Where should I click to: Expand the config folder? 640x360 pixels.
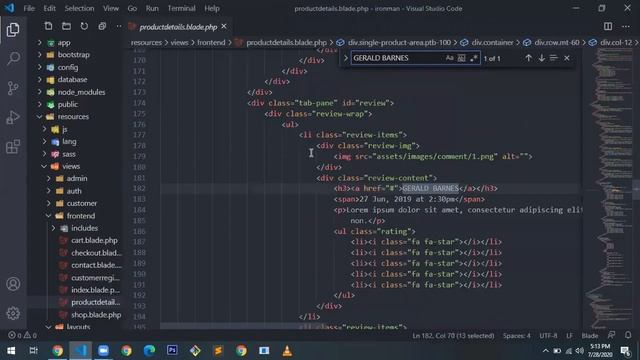[x=68, y=67]
